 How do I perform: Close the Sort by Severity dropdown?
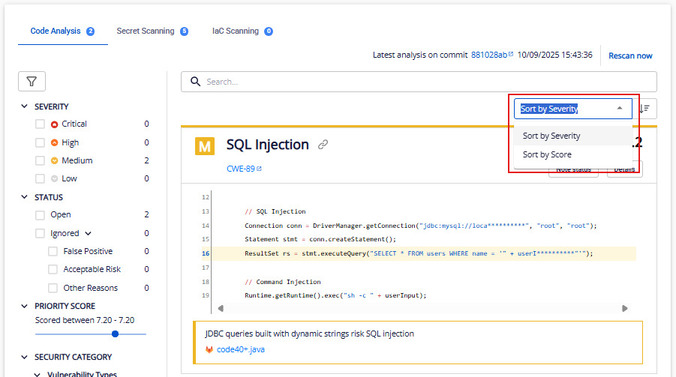(620, 108)
